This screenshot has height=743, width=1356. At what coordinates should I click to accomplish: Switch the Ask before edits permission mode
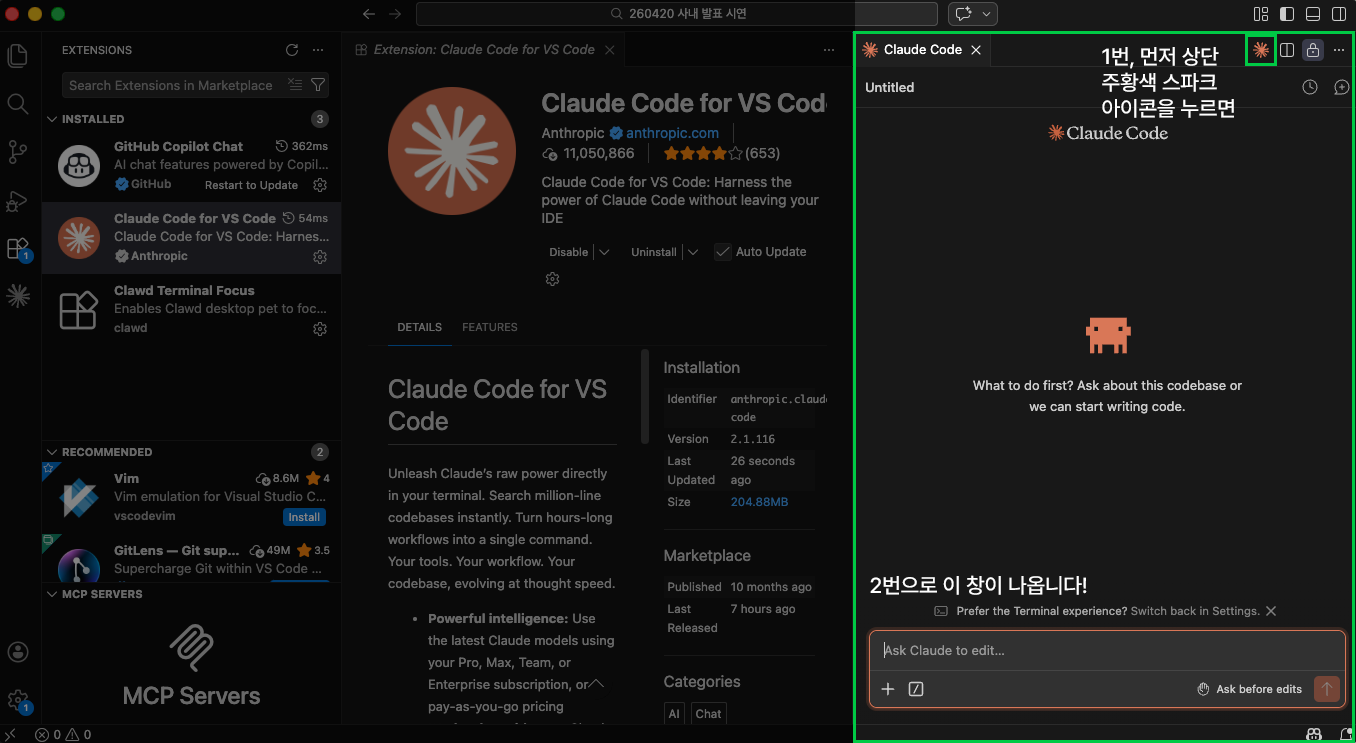tap(1250, 689)
